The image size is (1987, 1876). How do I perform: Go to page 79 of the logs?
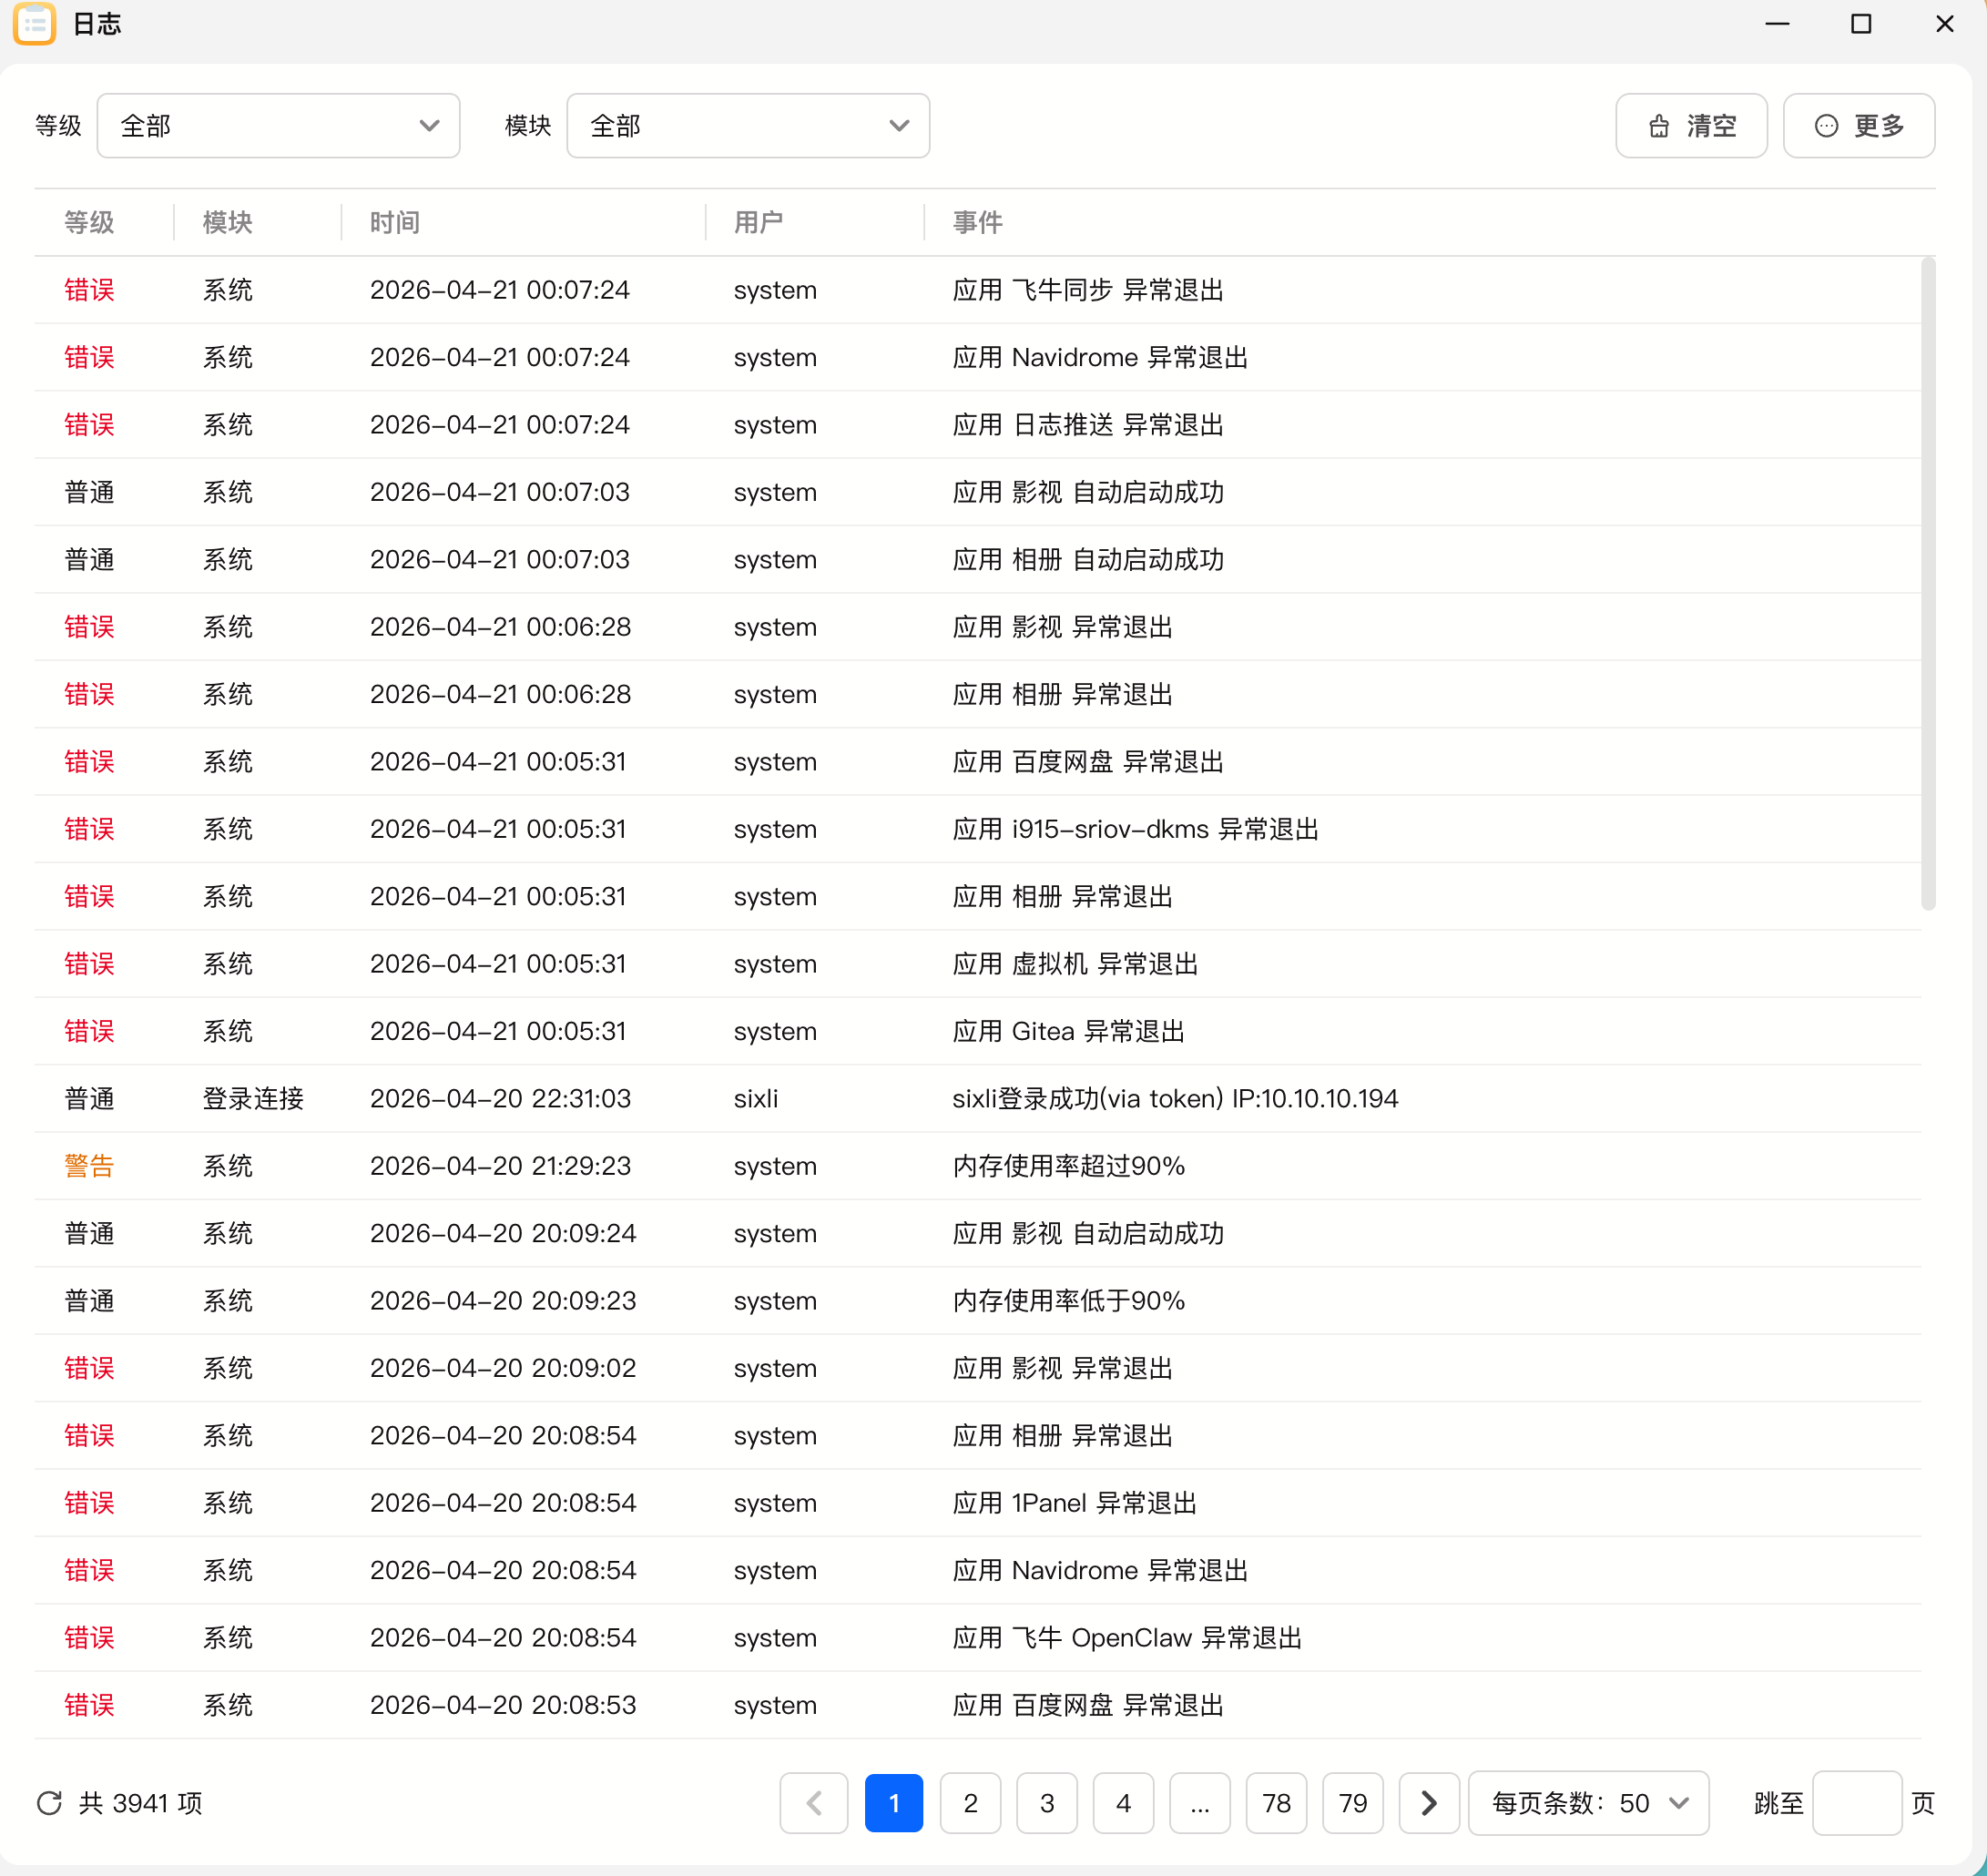point(1352,1803)
